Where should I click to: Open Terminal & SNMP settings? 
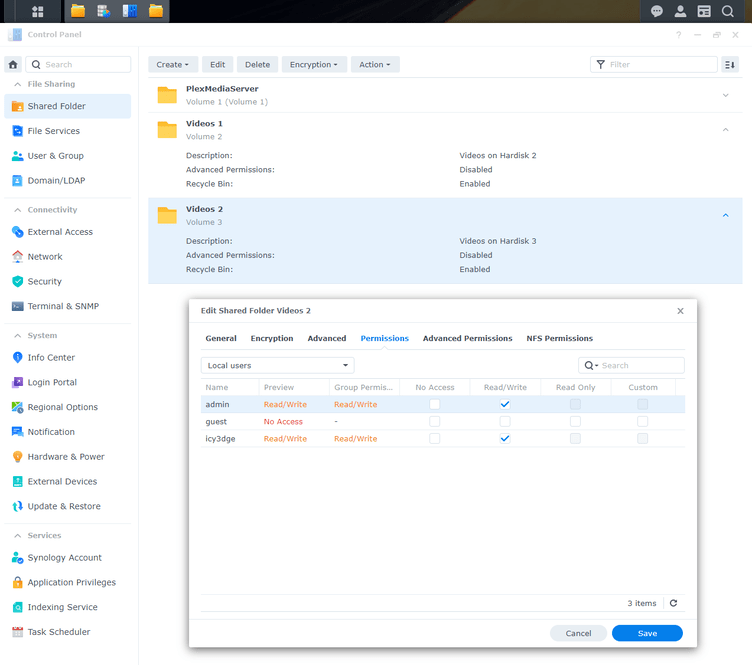tap(68, 306)
